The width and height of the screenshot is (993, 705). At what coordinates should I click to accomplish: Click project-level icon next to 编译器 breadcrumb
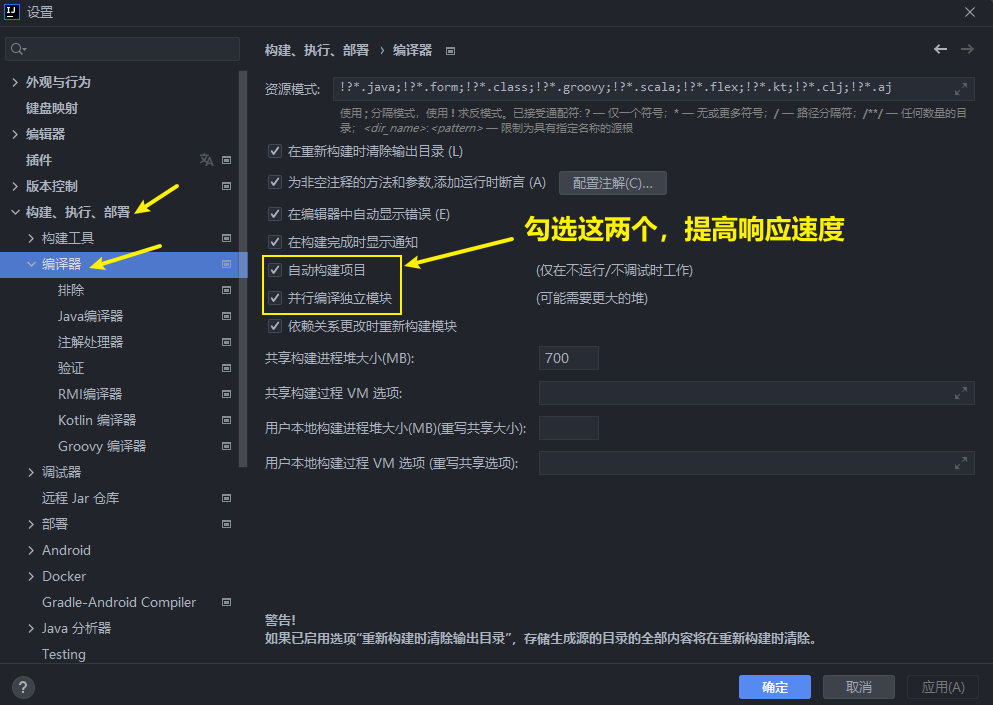coord(450,50)
